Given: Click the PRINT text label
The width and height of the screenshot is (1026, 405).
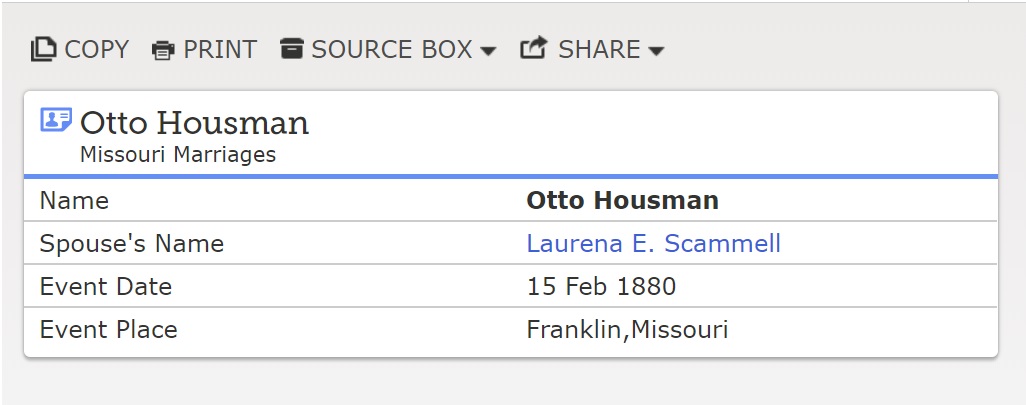Looking at the screenshot, I should click(220, 49).
